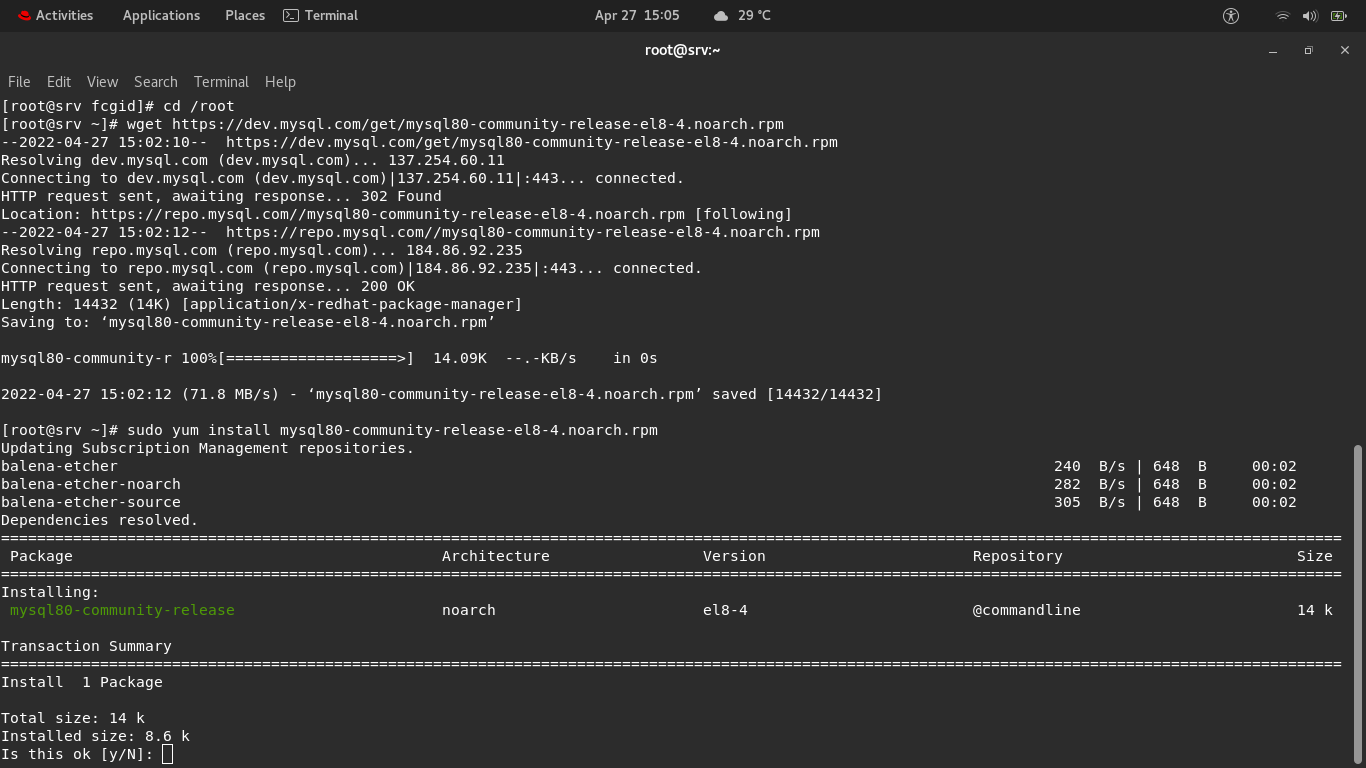The image size is (1366, 768).
Task: Open the Search menu in terminal
Action: 156,82
